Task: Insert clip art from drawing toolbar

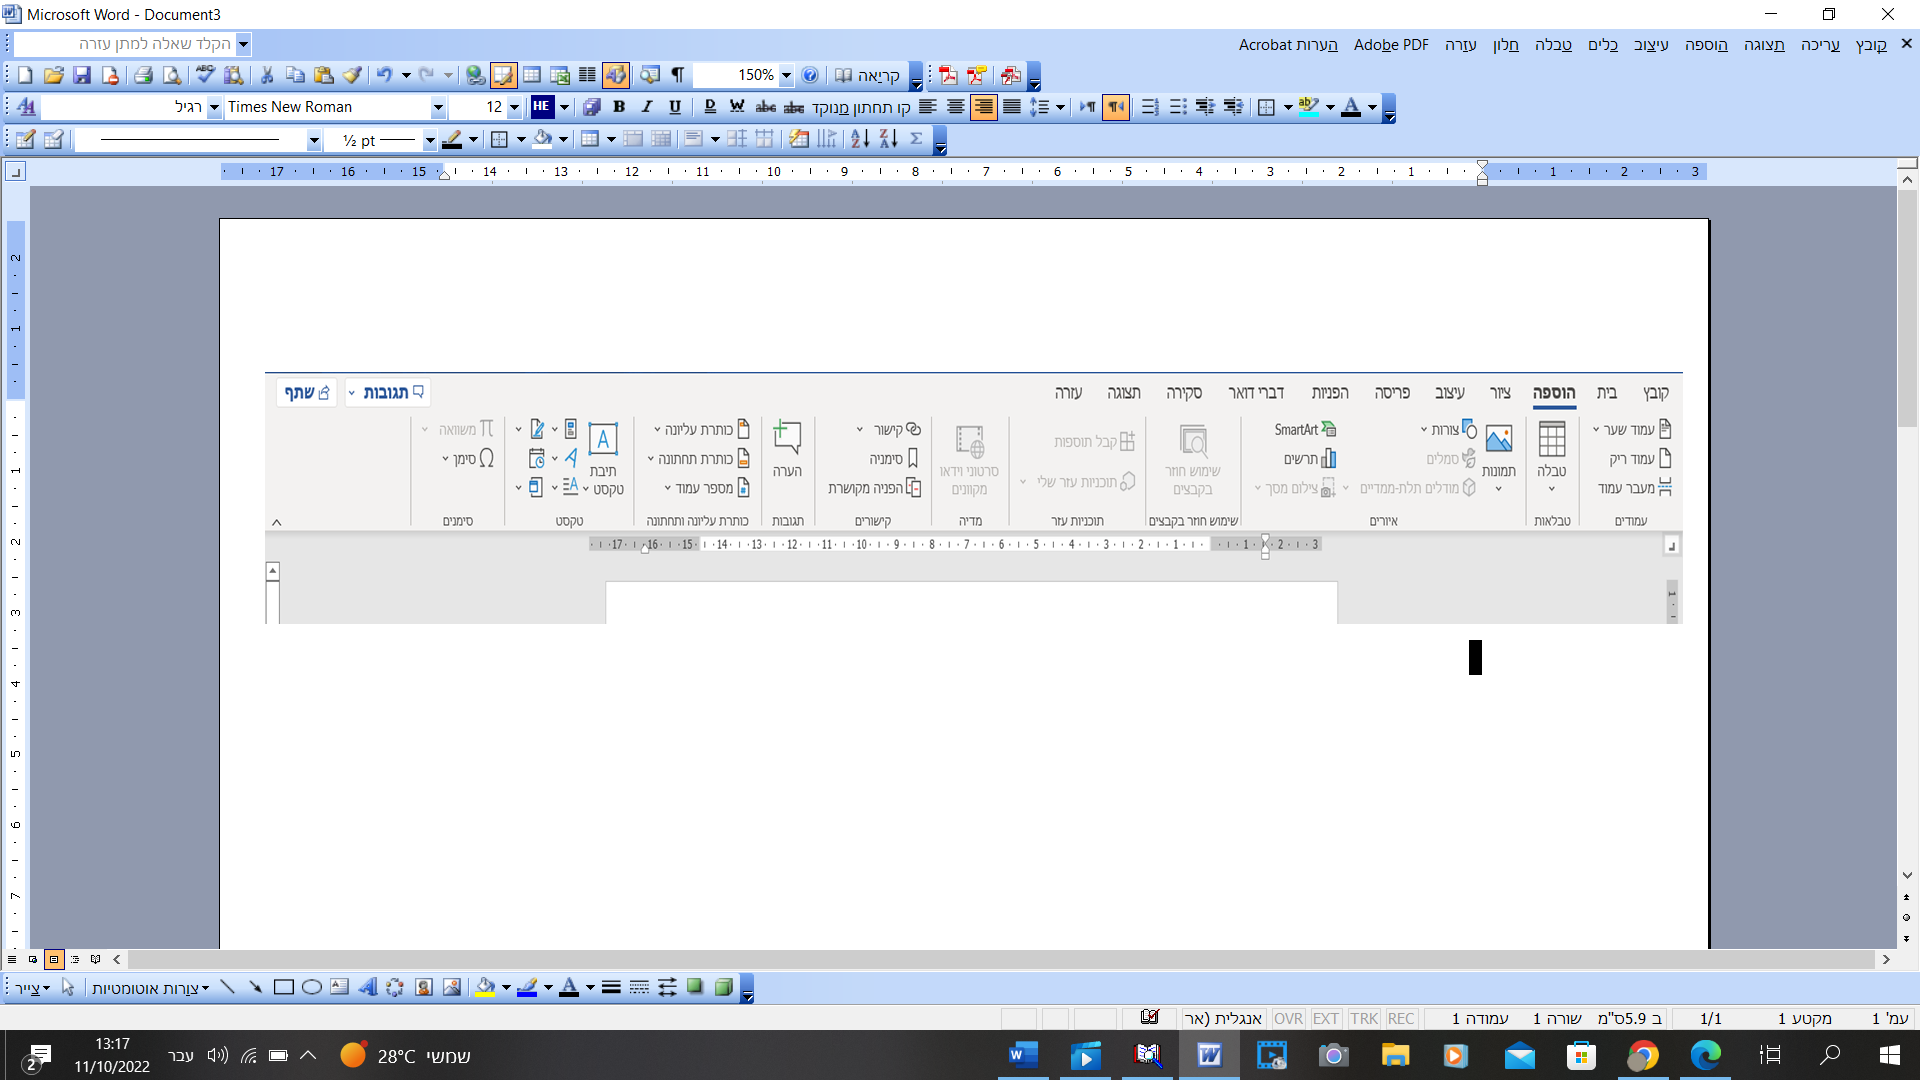Action: tap(424, 987)
